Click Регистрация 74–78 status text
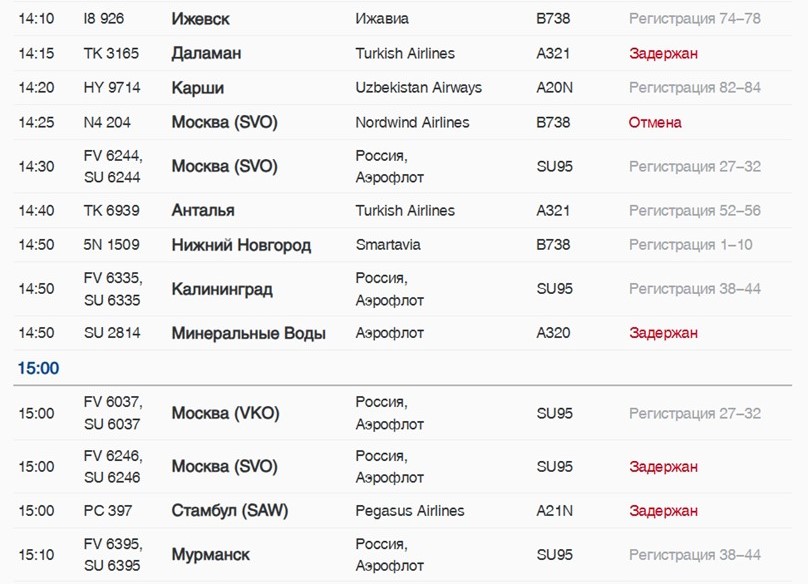Viewport: 808px width, 584px height. pyautogui.click(x=695, y=19)
